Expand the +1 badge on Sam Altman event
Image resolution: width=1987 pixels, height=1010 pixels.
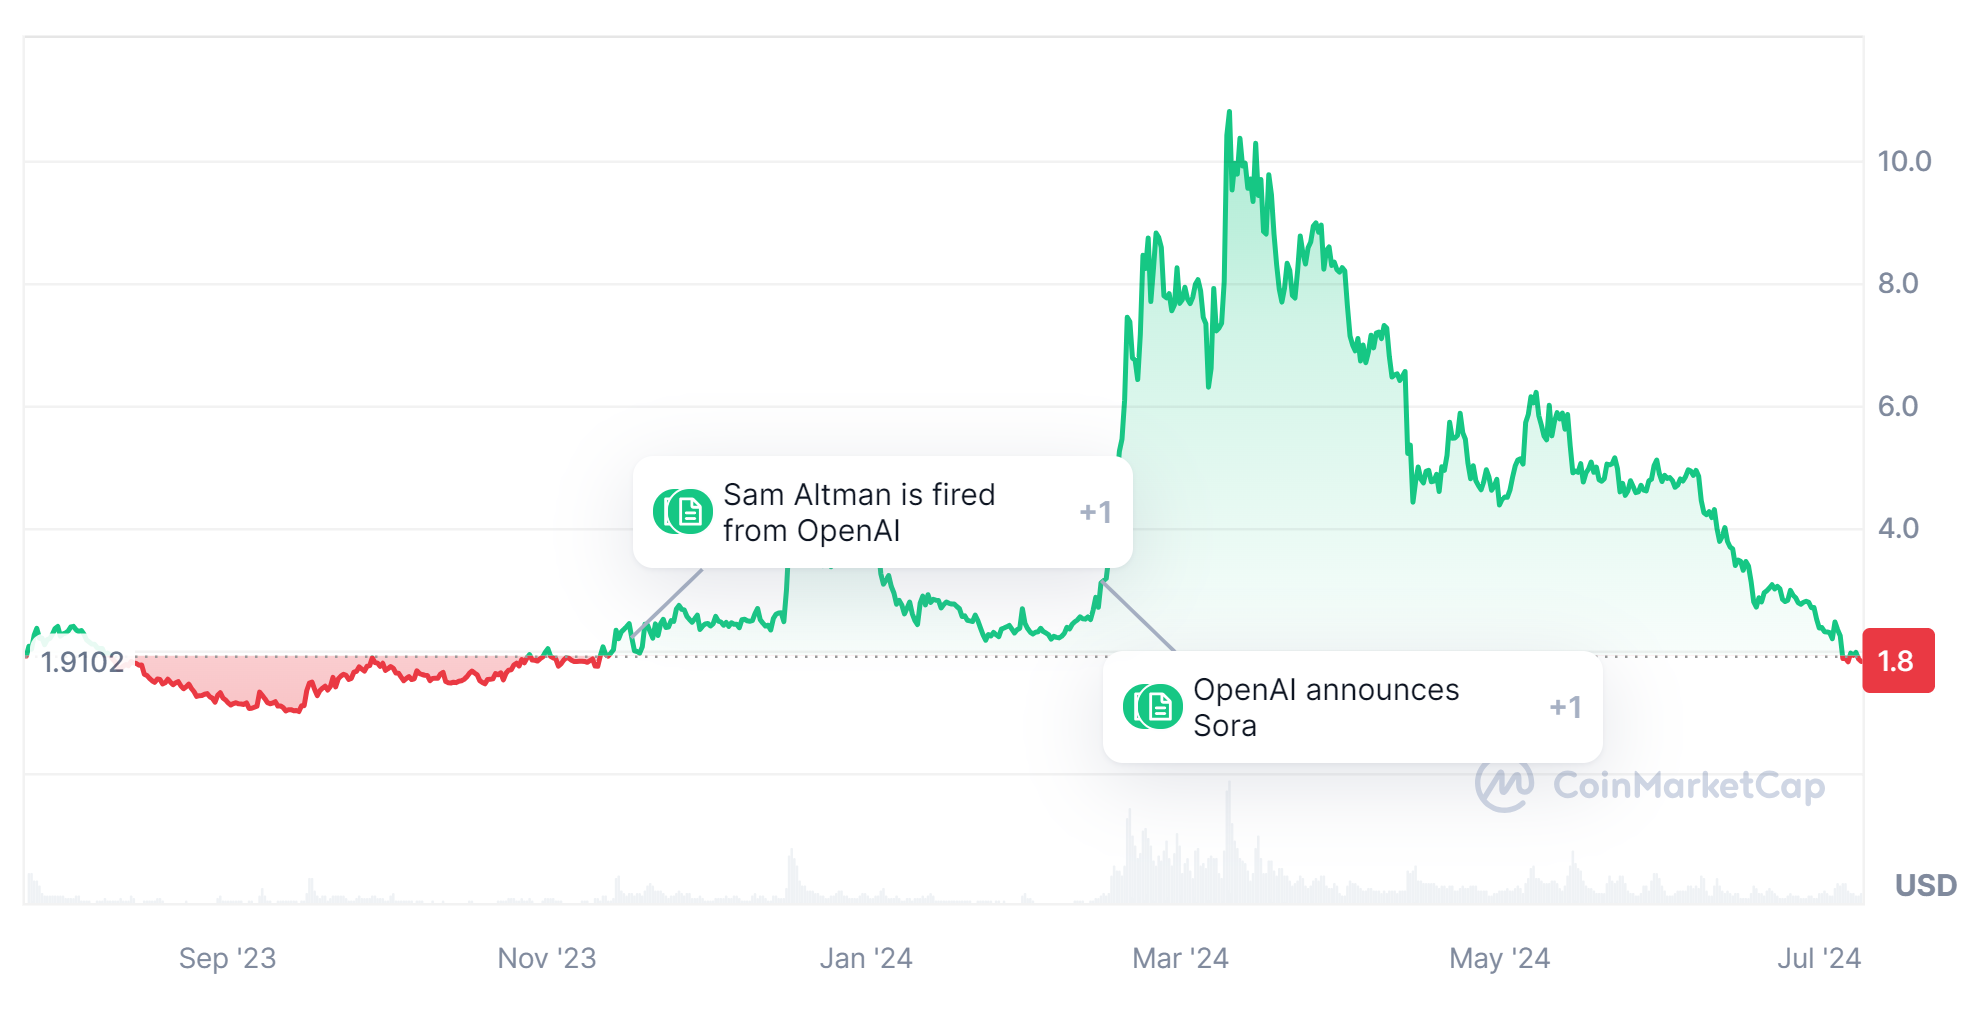[x=1095, y=512]
